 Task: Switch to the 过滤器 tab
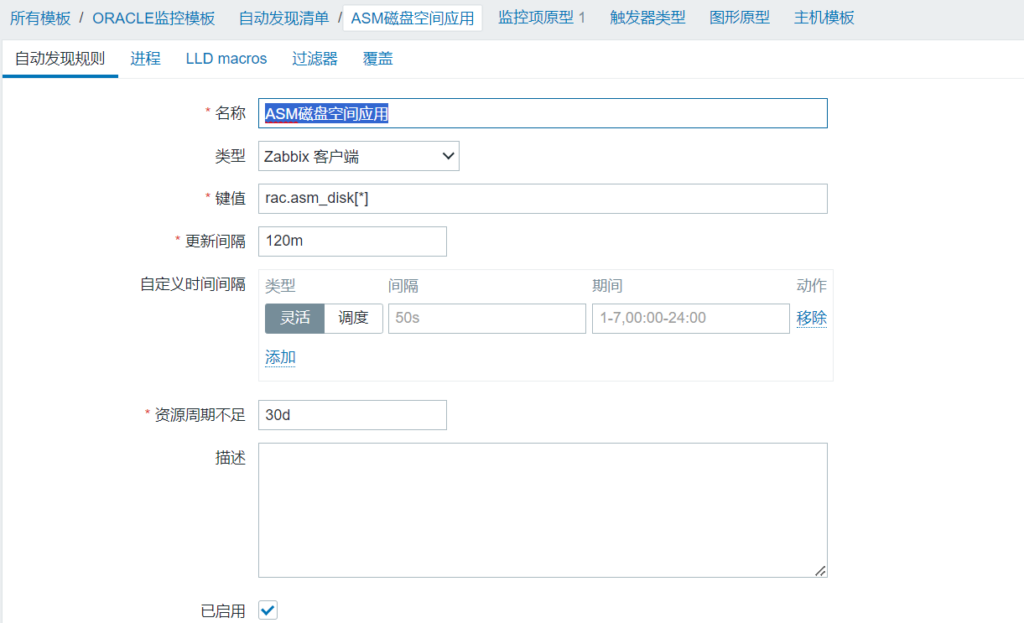(x=314, y=59)
